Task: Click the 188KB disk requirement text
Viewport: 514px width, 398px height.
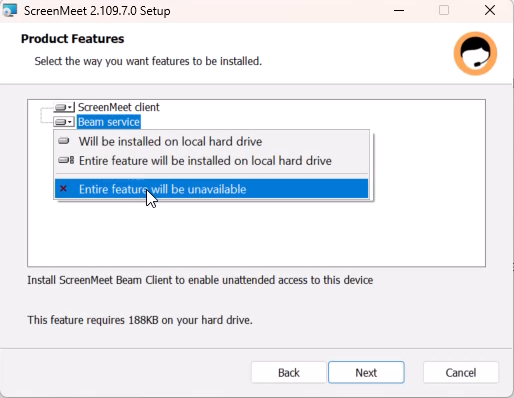Action: [x=140, y=320]
